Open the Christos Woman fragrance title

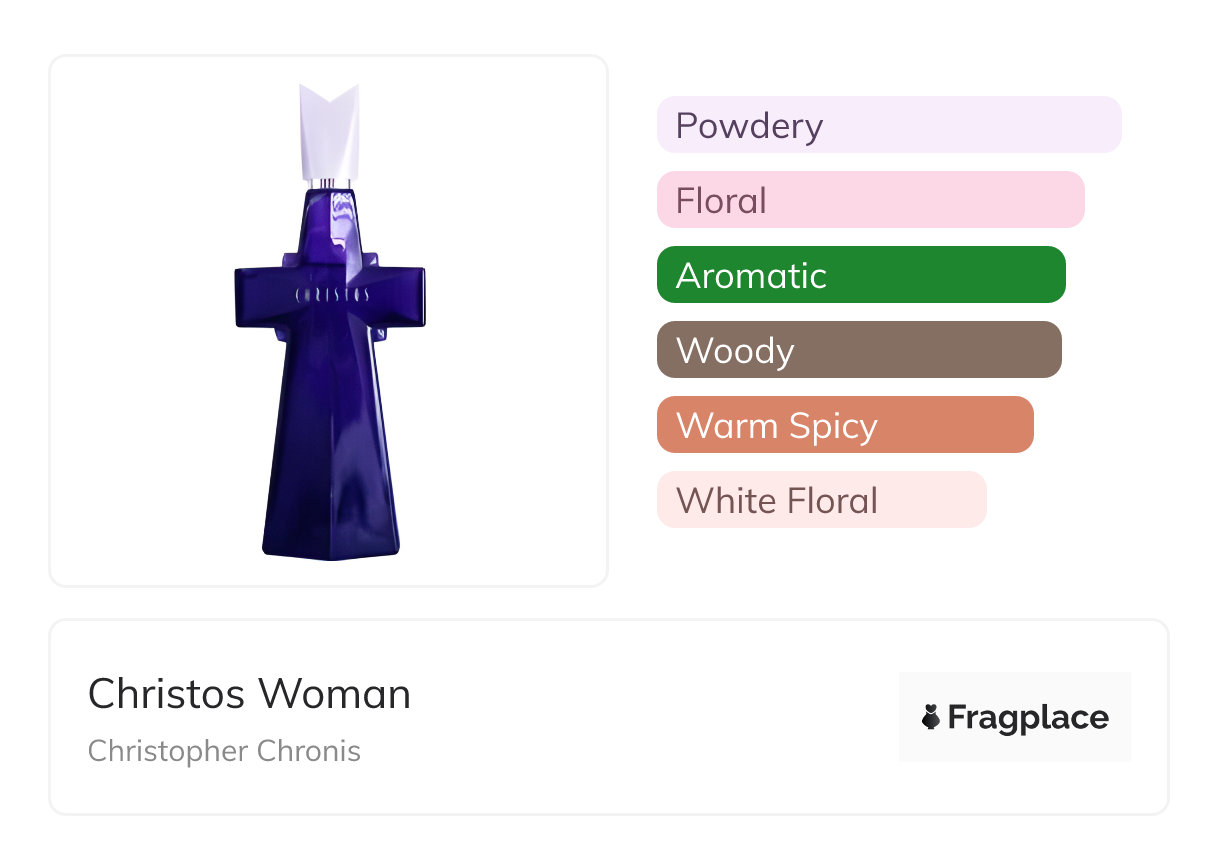coord(249,694)
